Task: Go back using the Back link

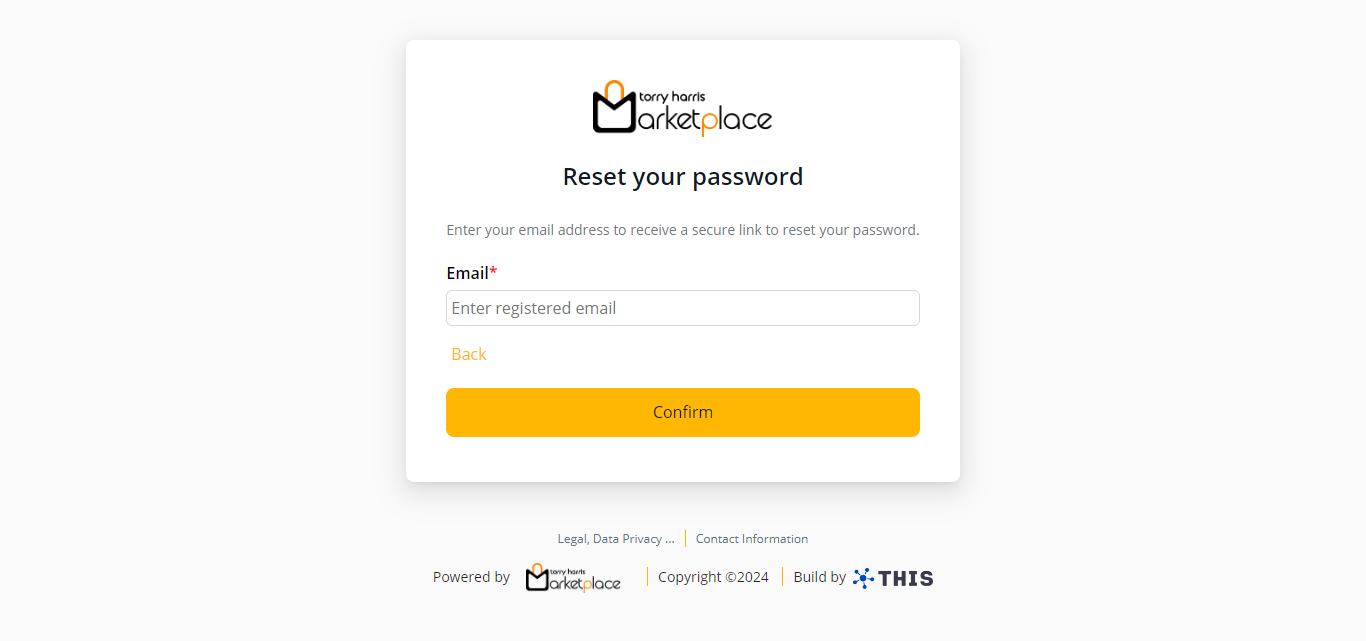Action: click(x=468, y=354)
